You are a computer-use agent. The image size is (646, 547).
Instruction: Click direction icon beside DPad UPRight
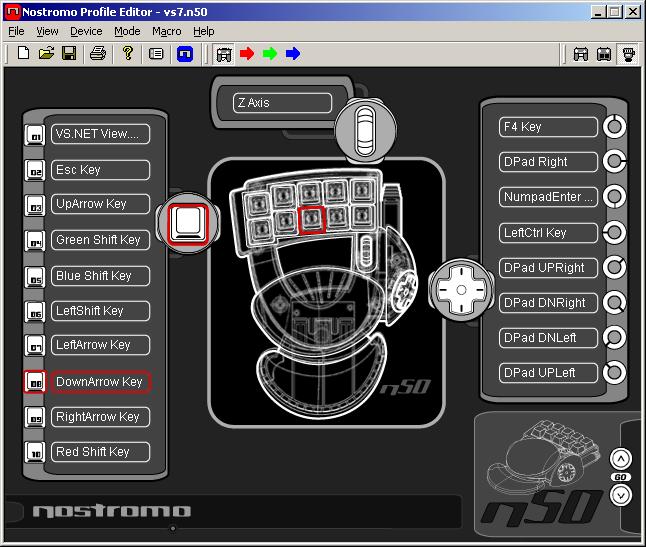pos(614,267)
